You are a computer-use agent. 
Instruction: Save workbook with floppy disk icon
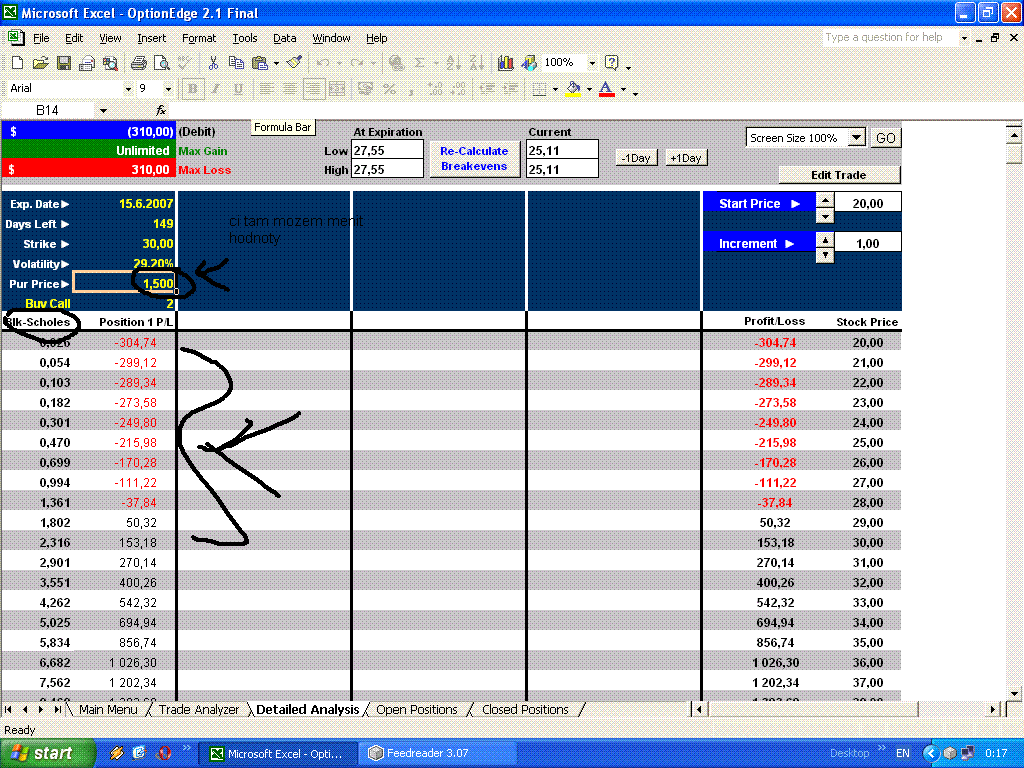click(63, 63)
